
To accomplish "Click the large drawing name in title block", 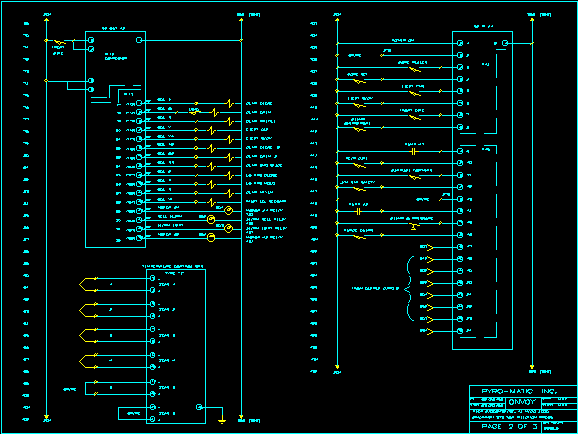I will 521,402.
